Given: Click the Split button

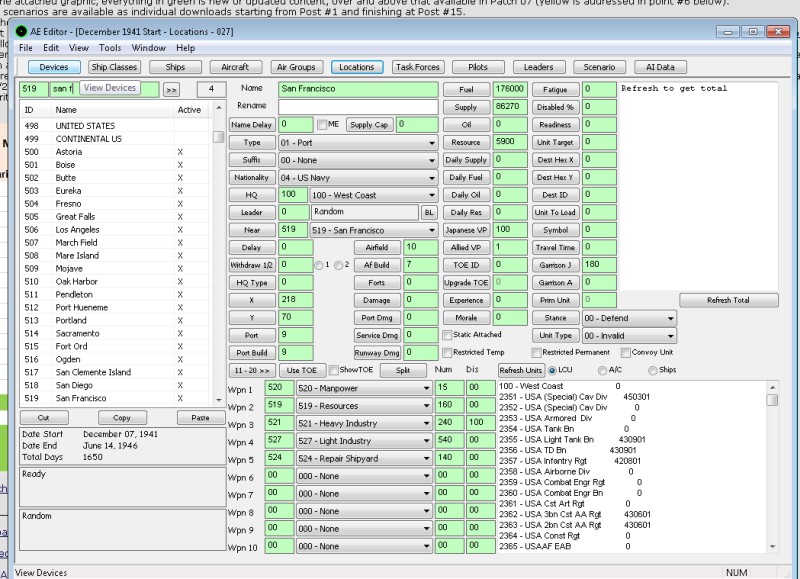Looking at the screenshot, I should click(x=403, y=370).
